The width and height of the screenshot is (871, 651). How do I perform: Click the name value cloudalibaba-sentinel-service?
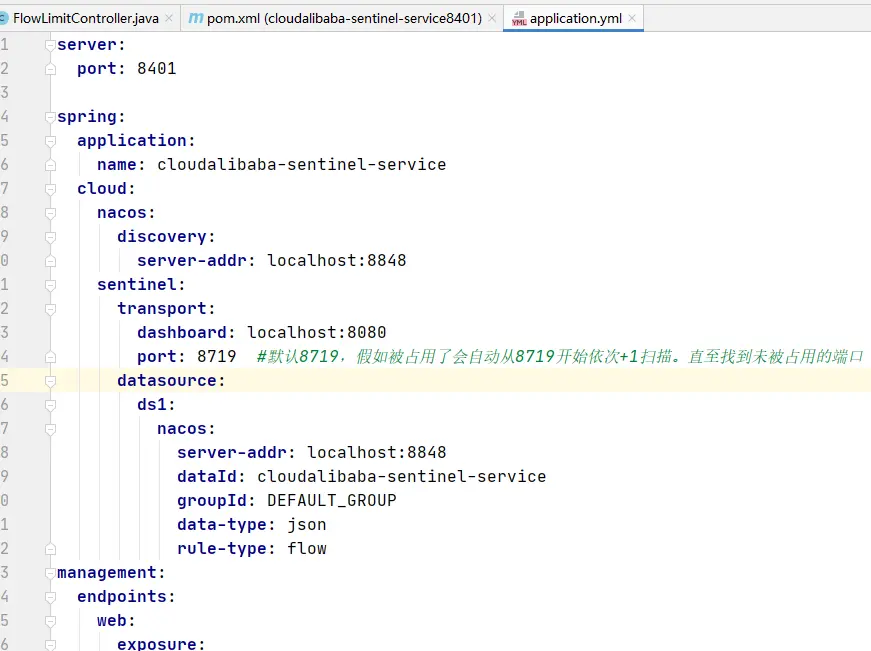coord(302,164)
